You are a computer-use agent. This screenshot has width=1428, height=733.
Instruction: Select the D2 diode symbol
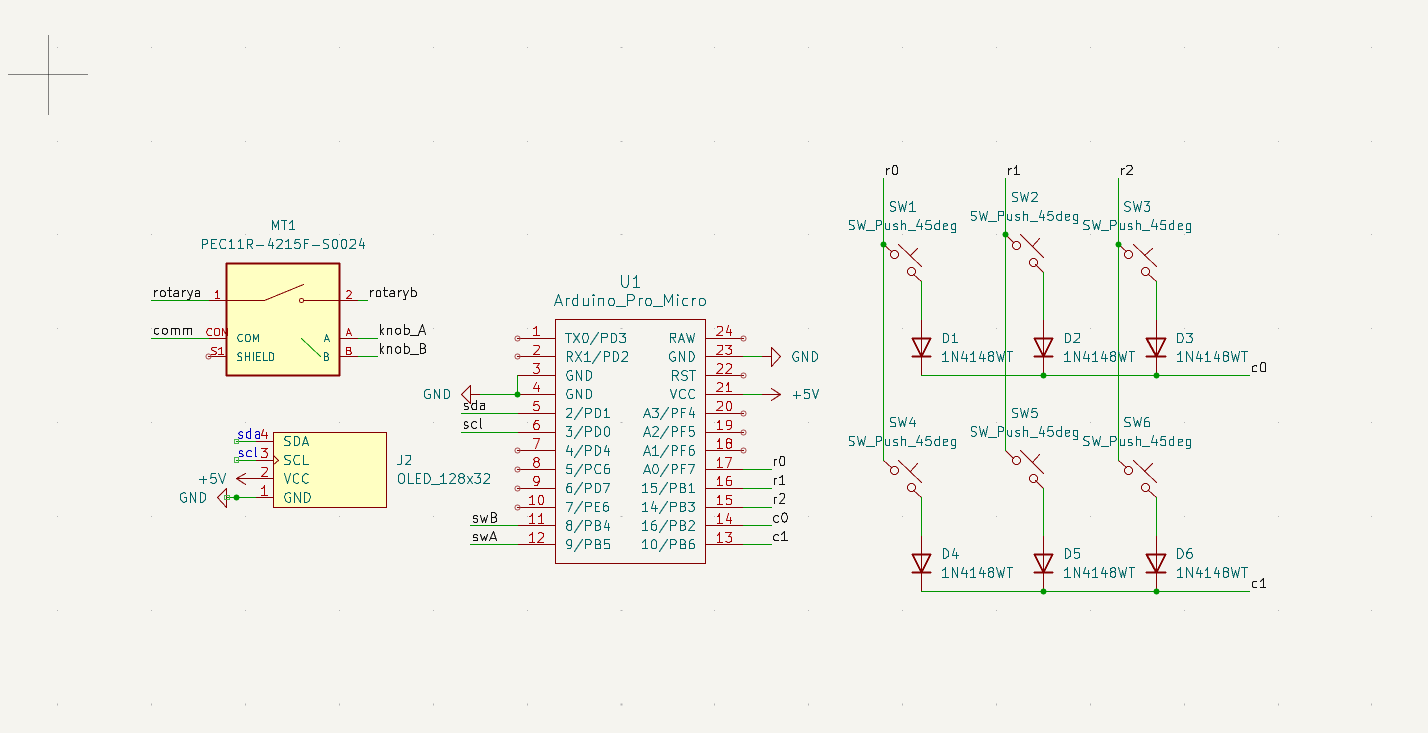[x=1043, y=348]
